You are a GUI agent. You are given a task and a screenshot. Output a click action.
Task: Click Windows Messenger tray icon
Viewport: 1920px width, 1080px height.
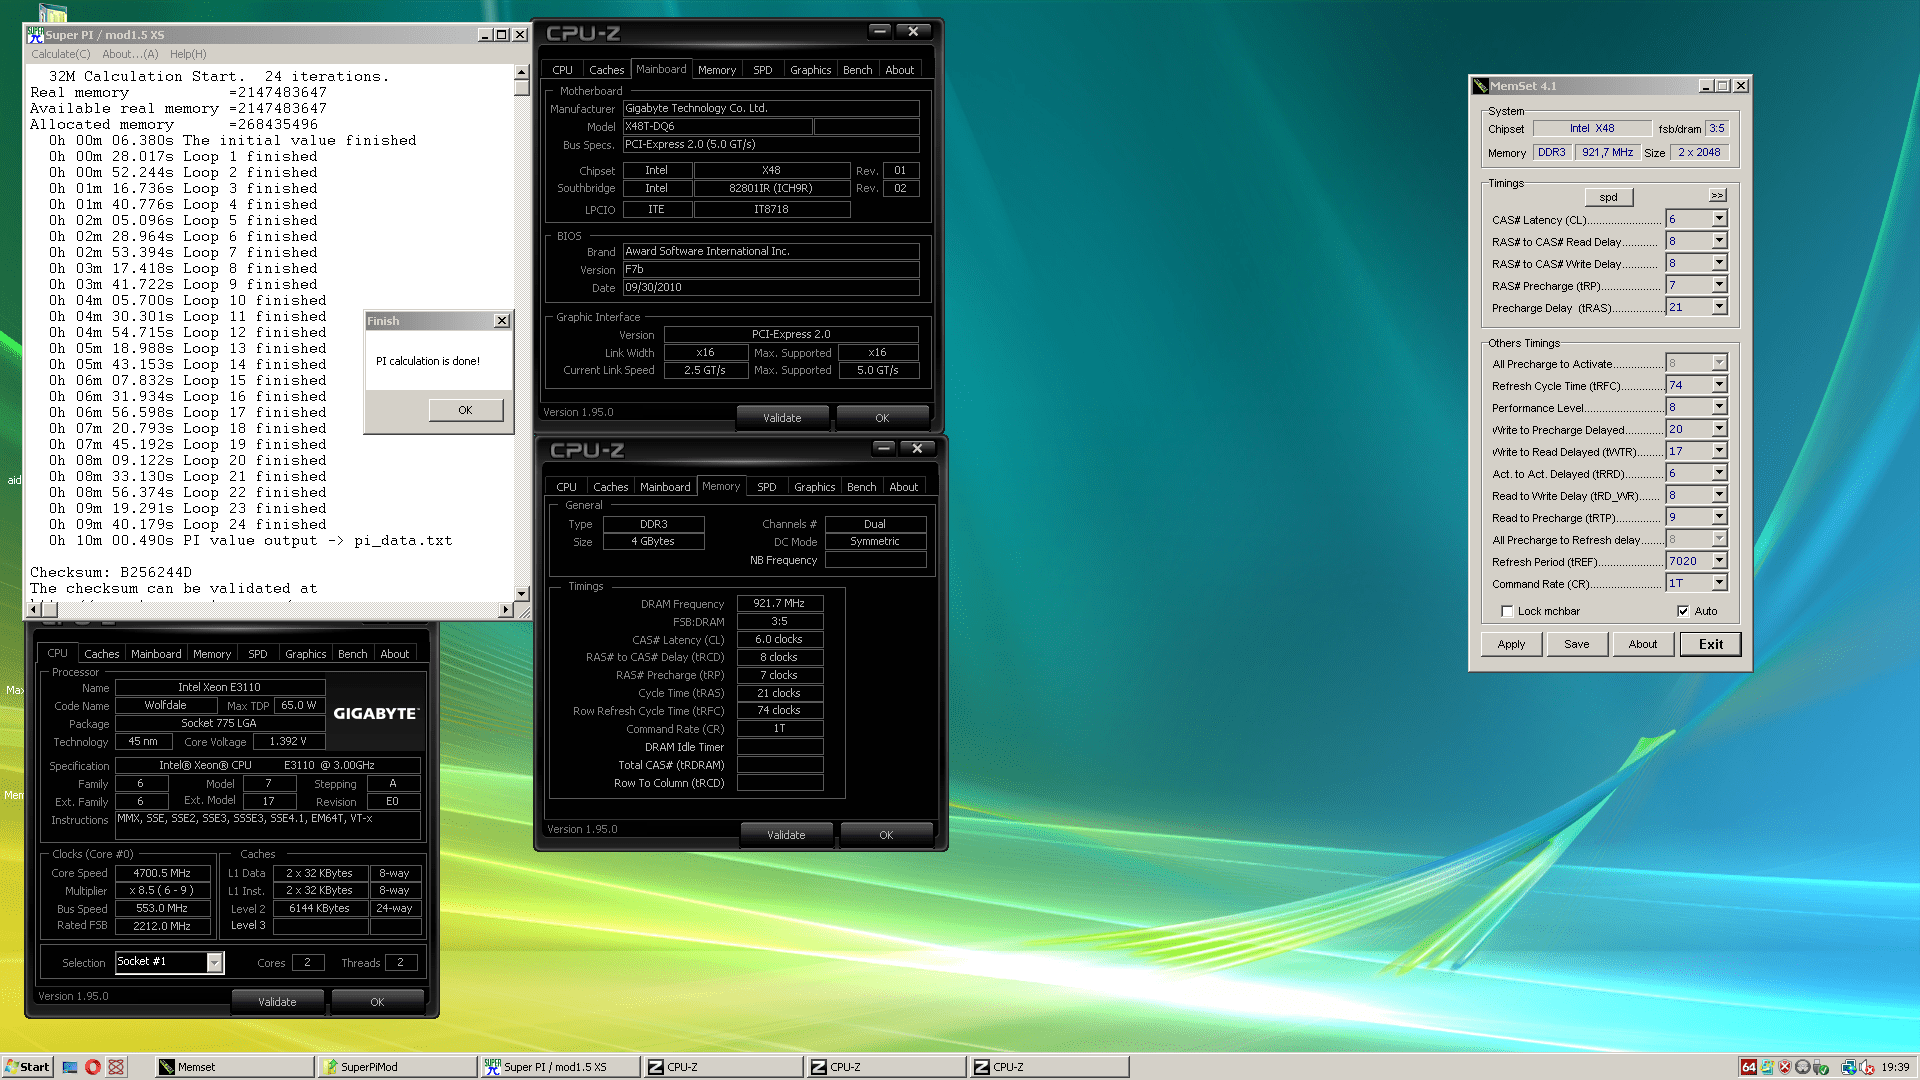coord(1767,1067)
